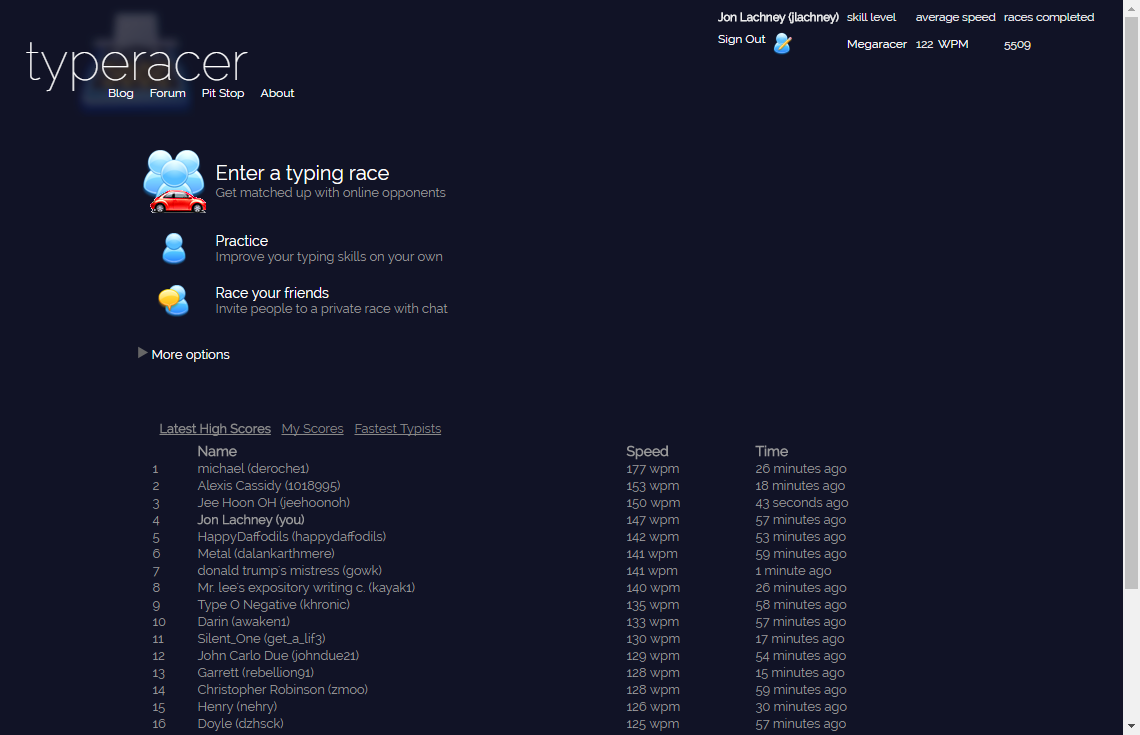Click the Megaracer skill level value

(x=877, y=44)
